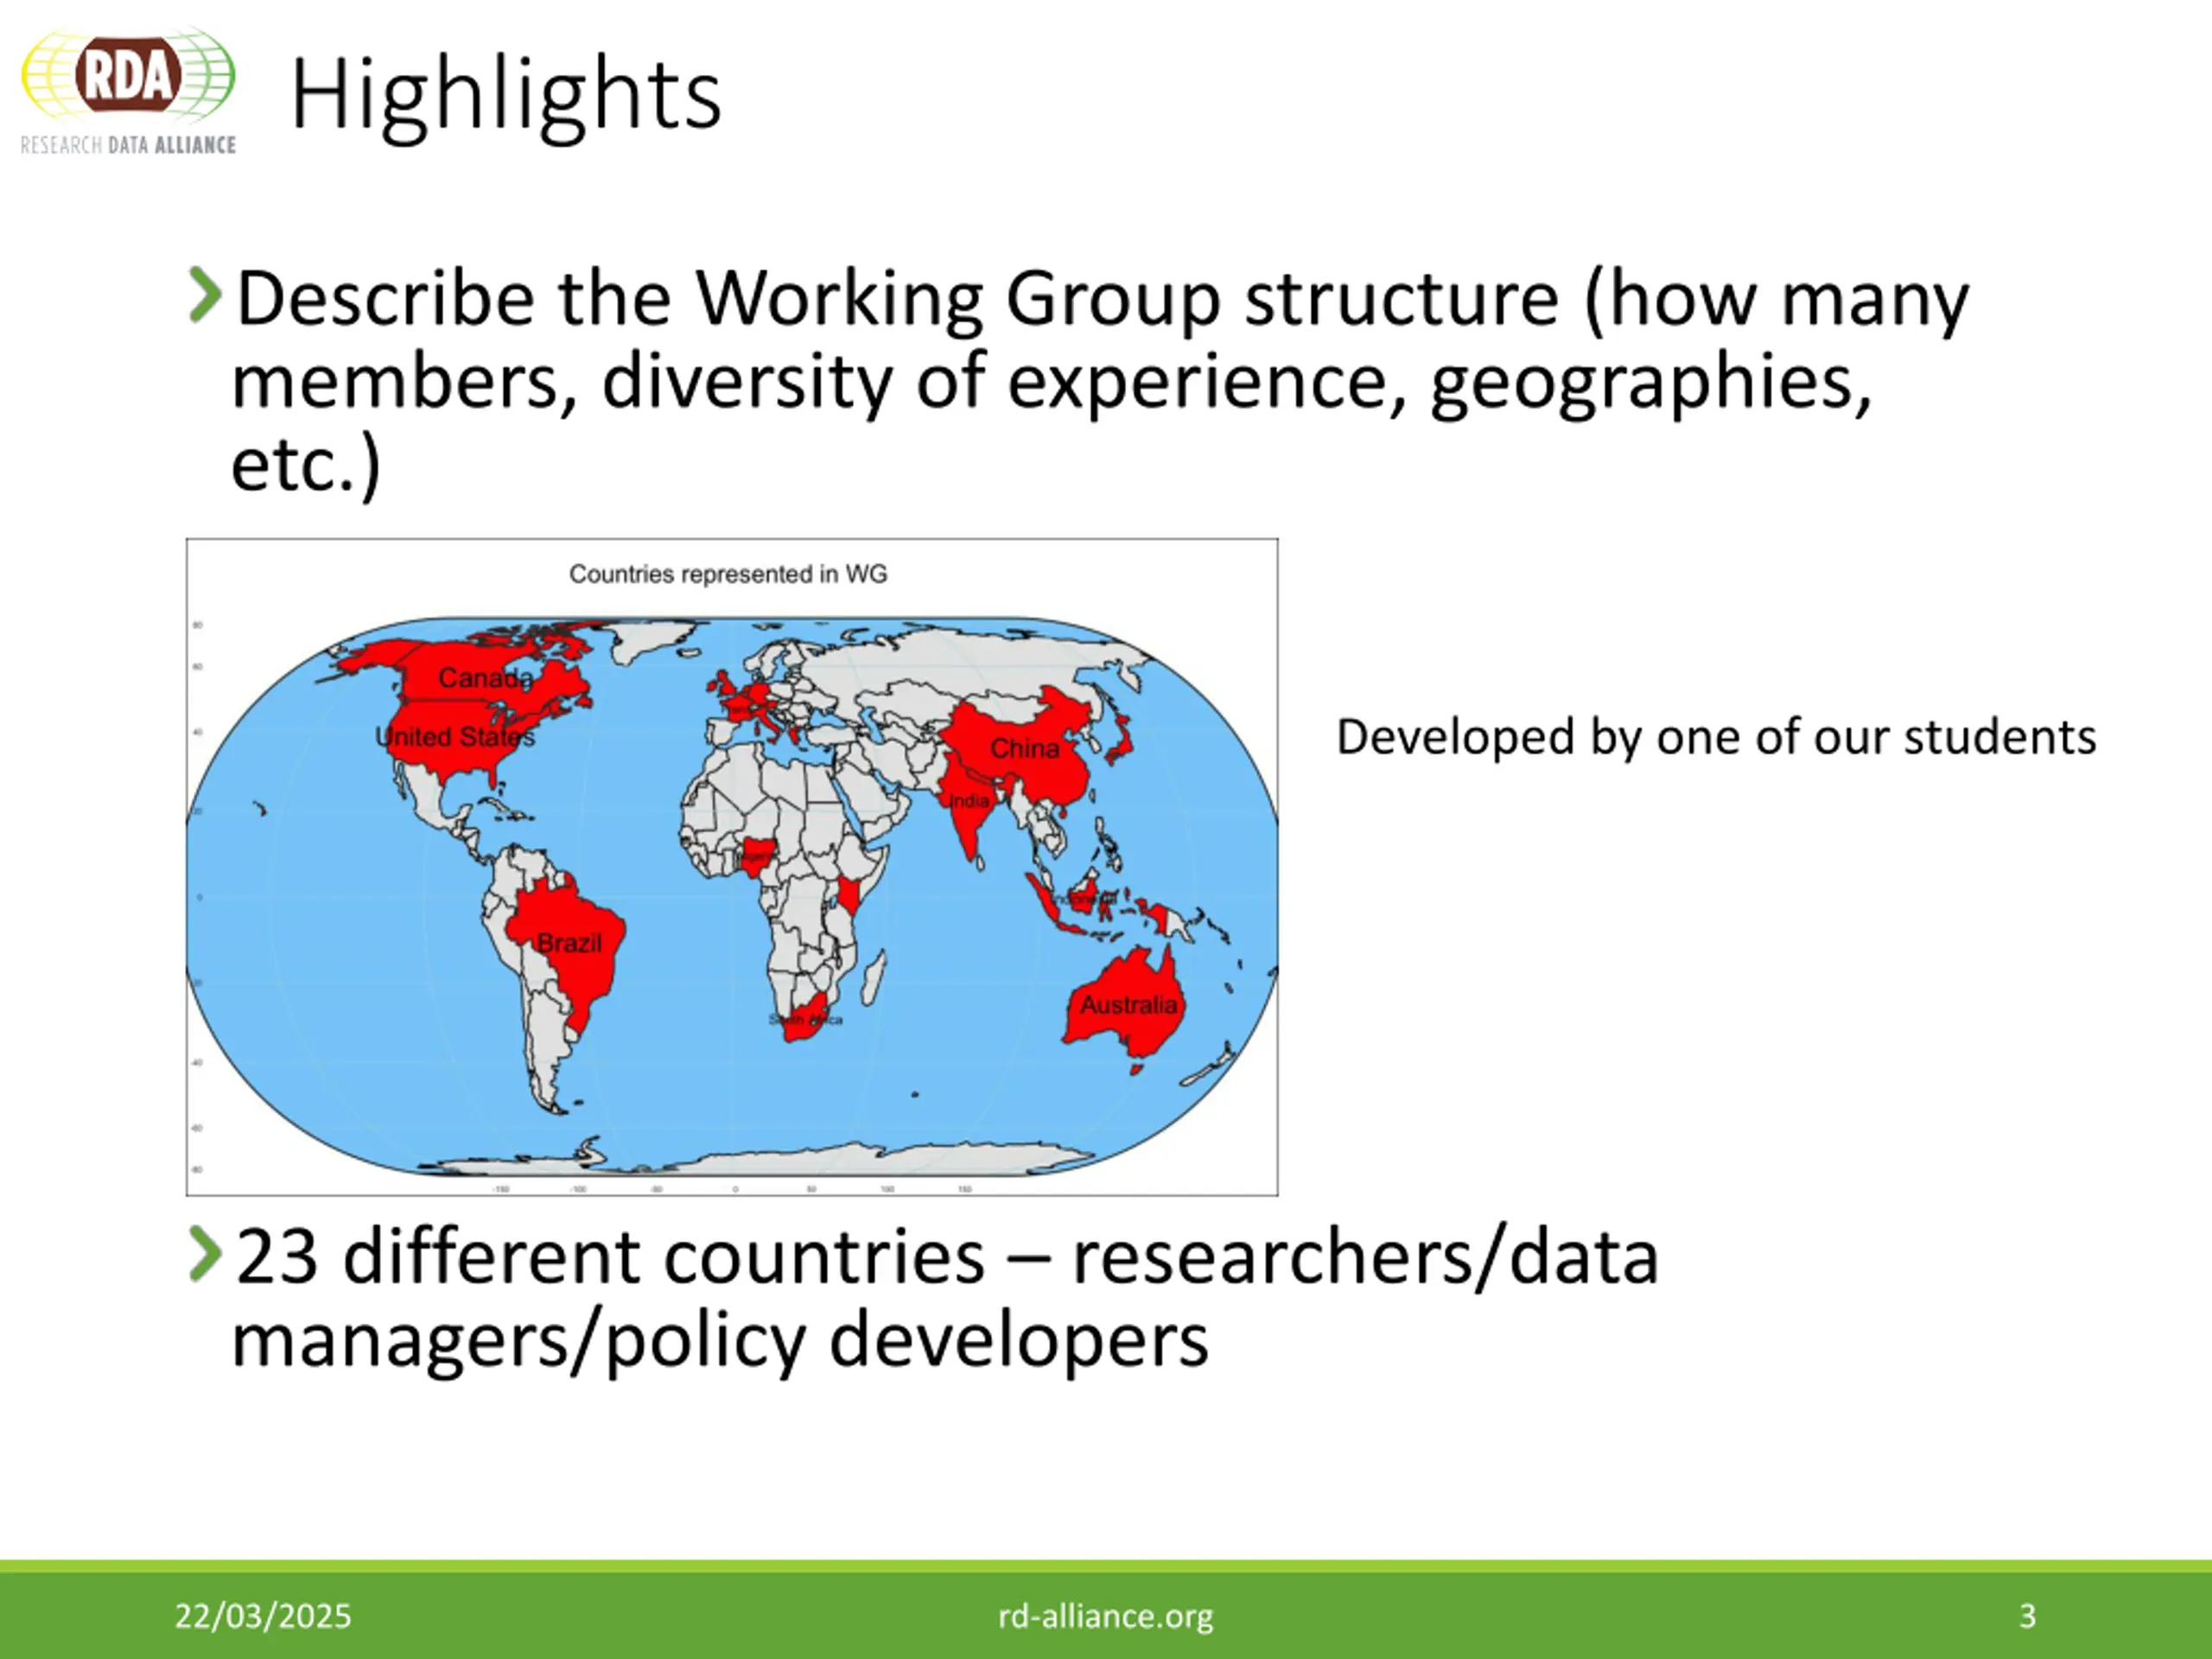
Task: Click the date 22/03/2025 in footer
Action: (x=263, y=1616)
